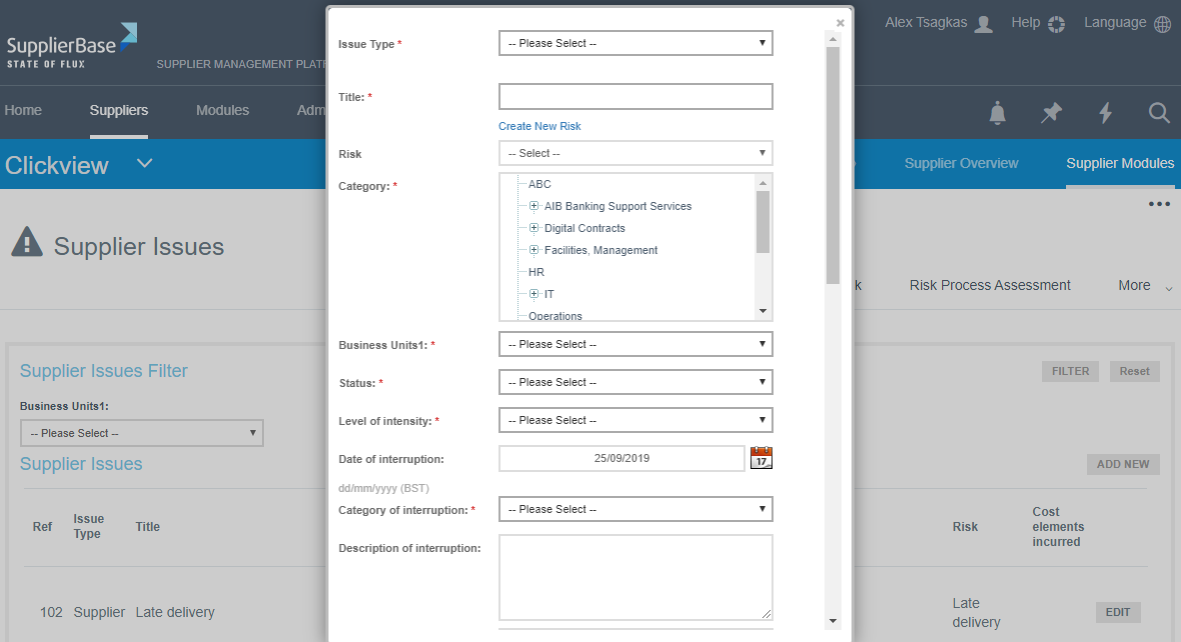Screen dimensions: 1181x642
Task: Click the ADD NEW button
Action: tap(1122, 464)
